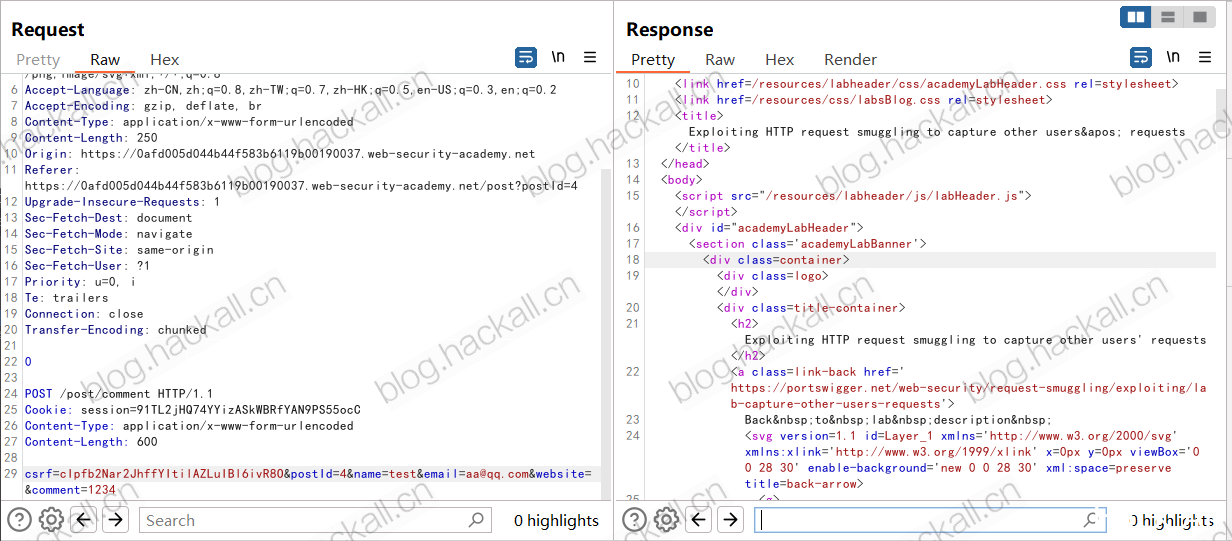
Task: Switch Request view to Pretty tab
Action: (38, 60)
